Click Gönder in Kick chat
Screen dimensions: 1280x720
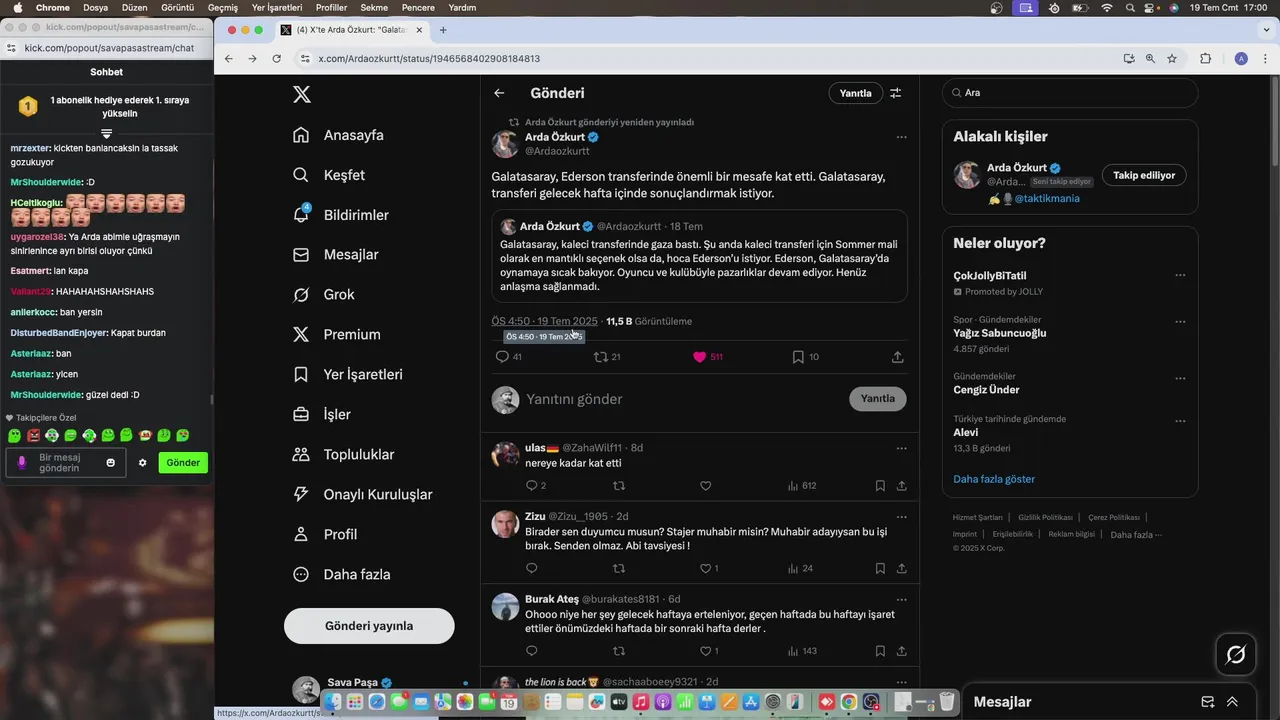pos(183,463)
